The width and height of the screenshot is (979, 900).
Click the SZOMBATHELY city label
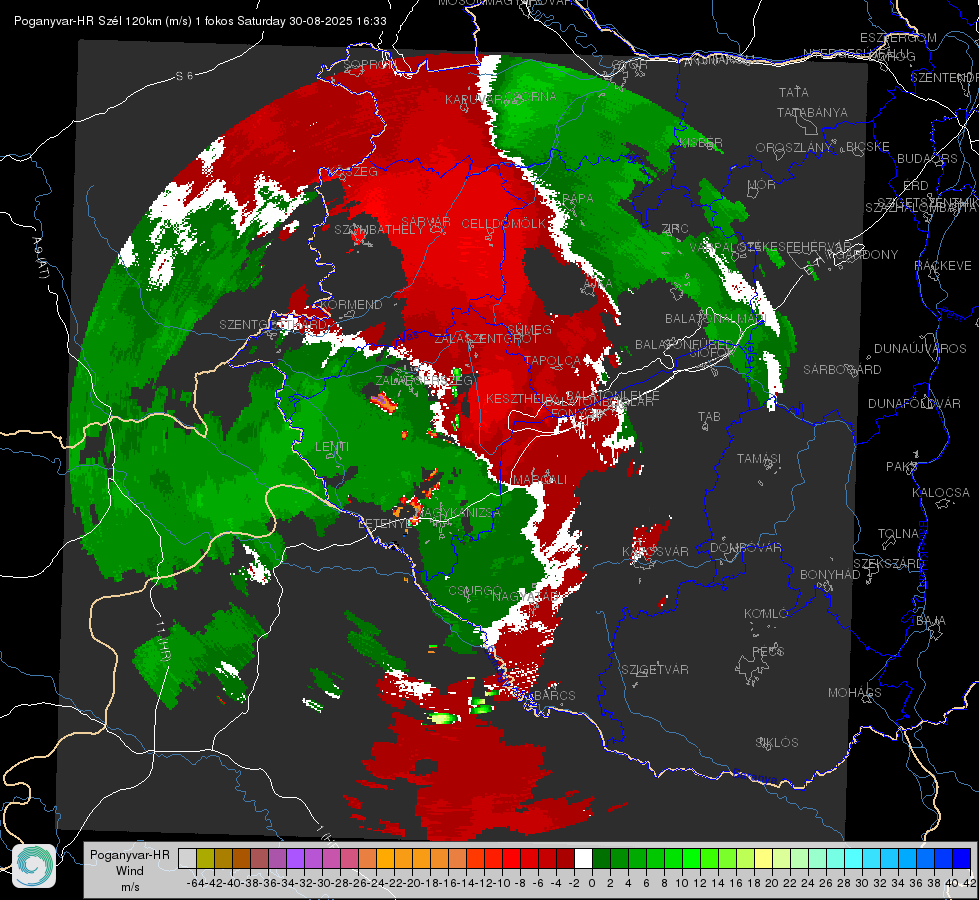379,230
